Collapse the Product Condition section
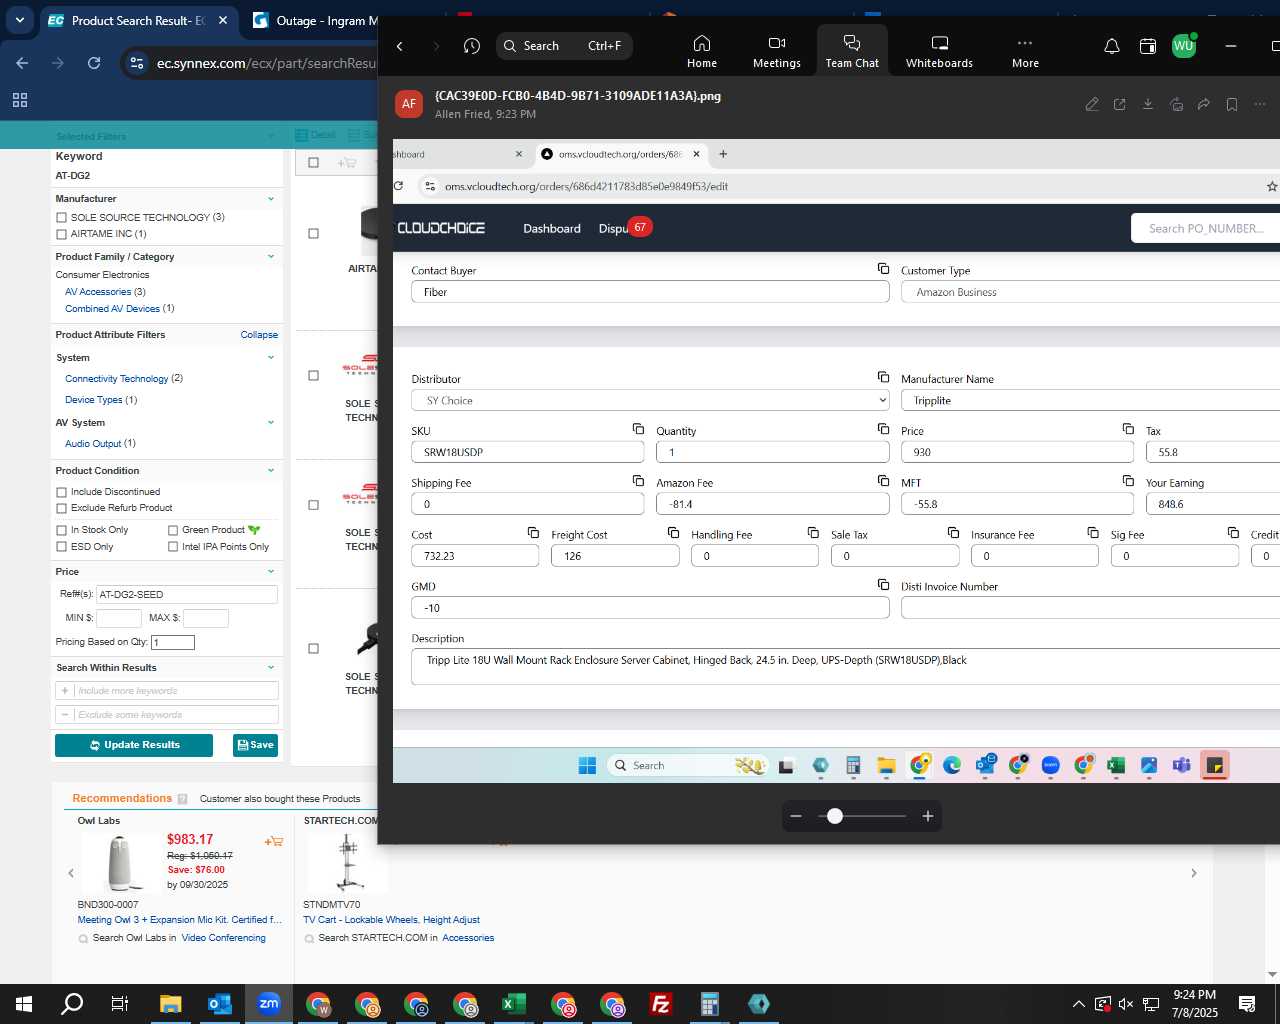Screen dimensions: 1280x1024 point(271,471)
